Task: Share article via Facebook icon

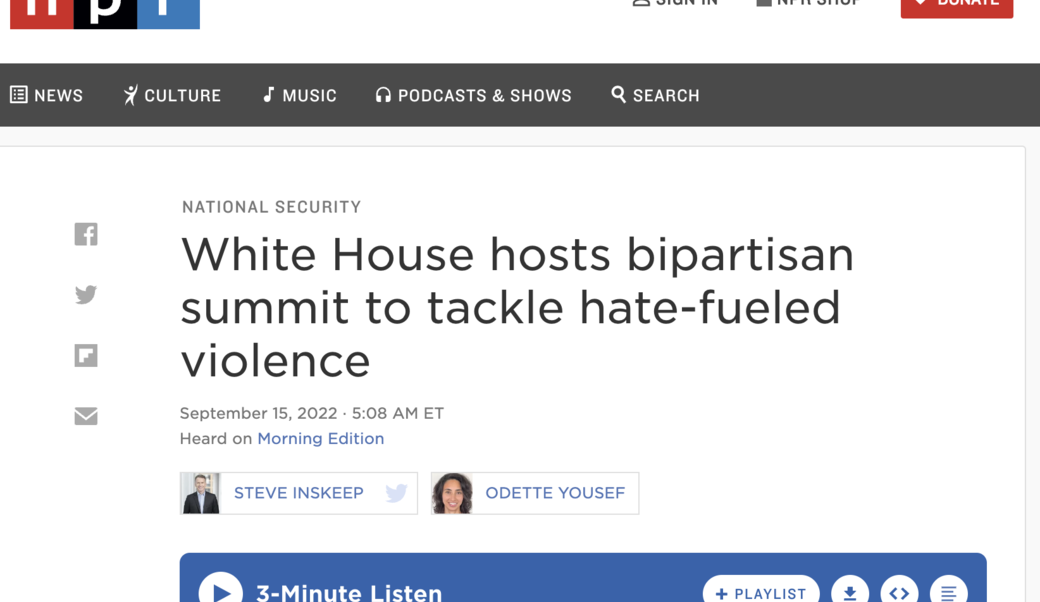Action: [86, 234]
